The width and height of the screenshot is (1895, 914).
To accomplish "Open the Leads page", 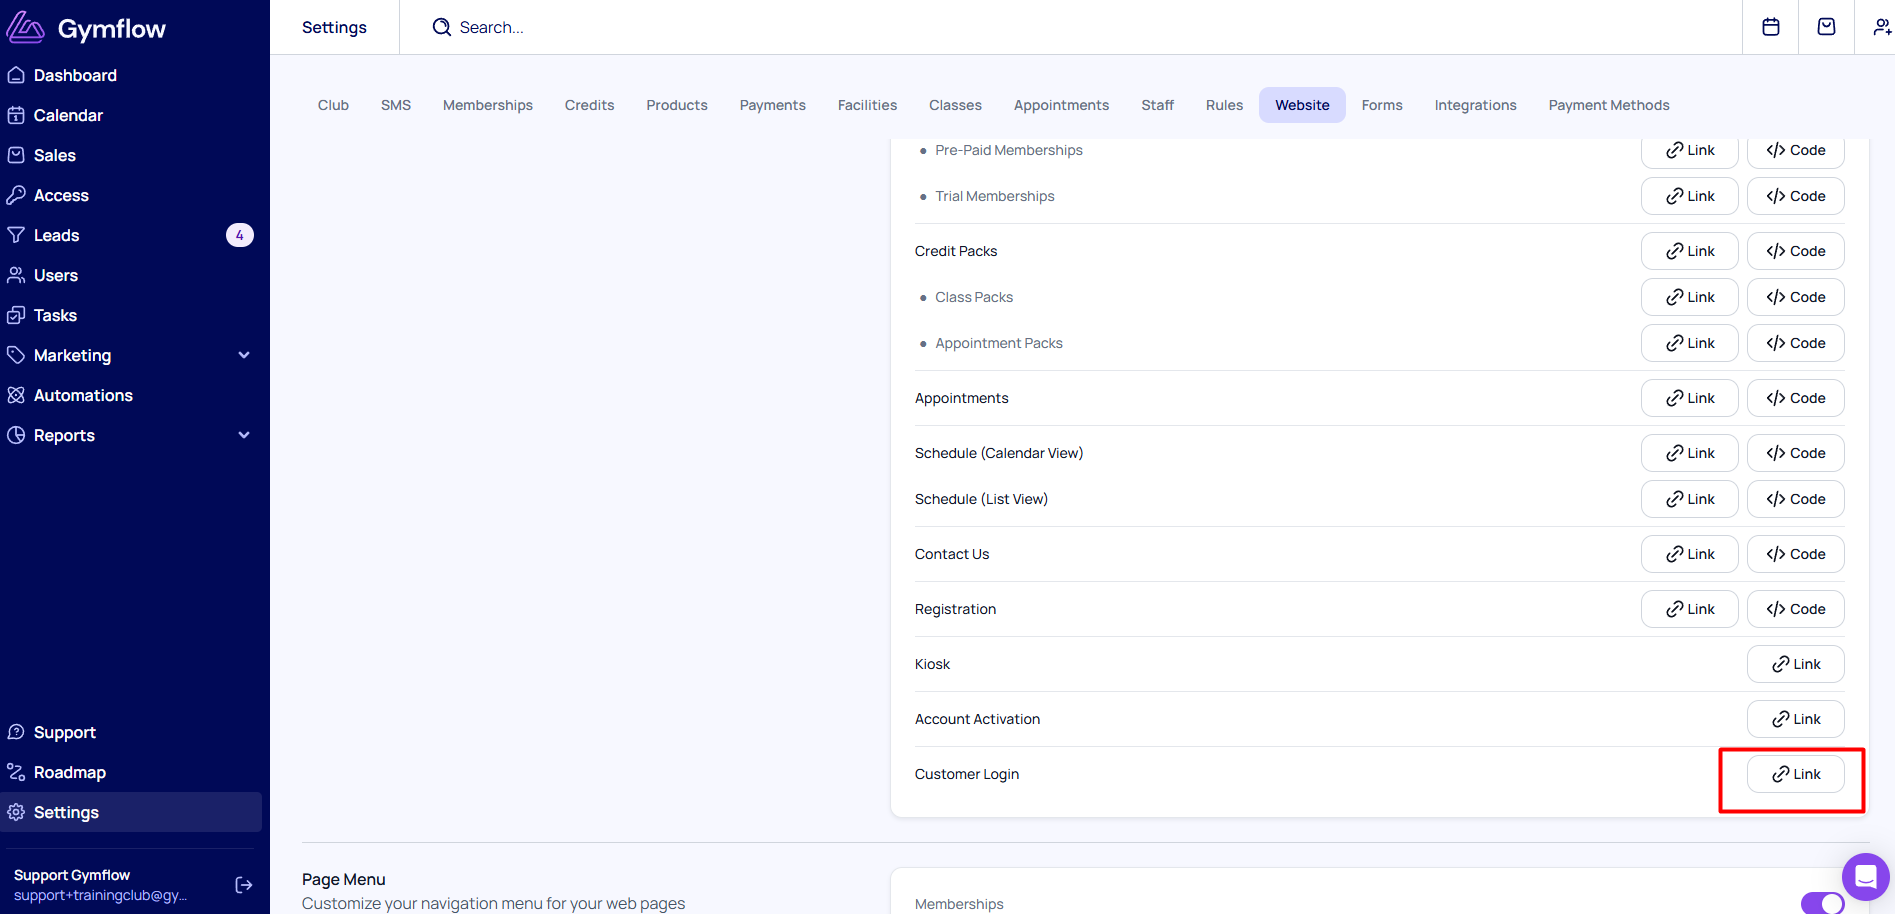I will (56, 235).
